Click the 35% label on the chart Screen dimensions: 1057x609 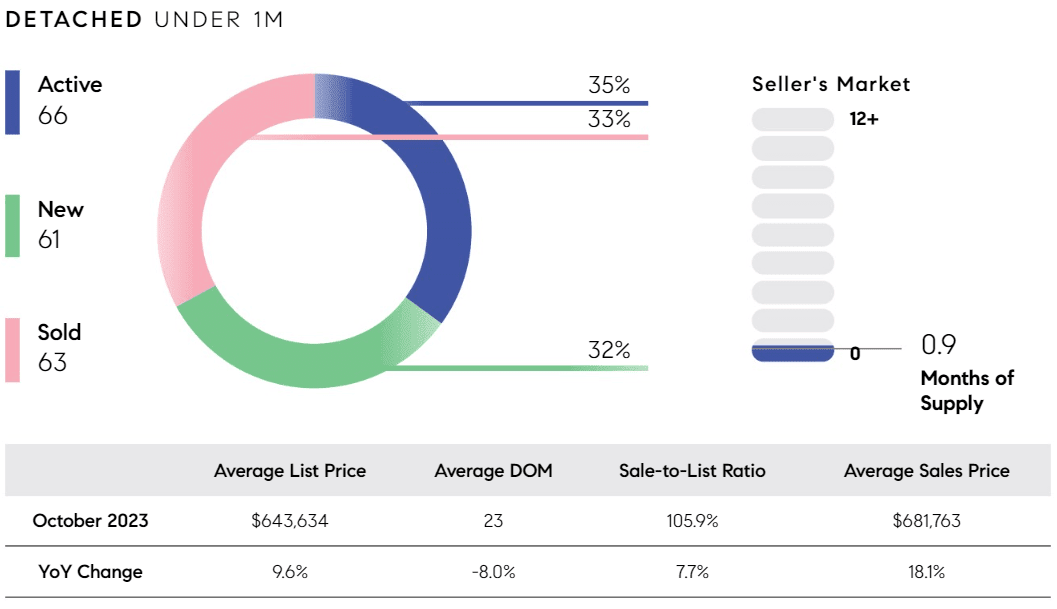point(609,85)
